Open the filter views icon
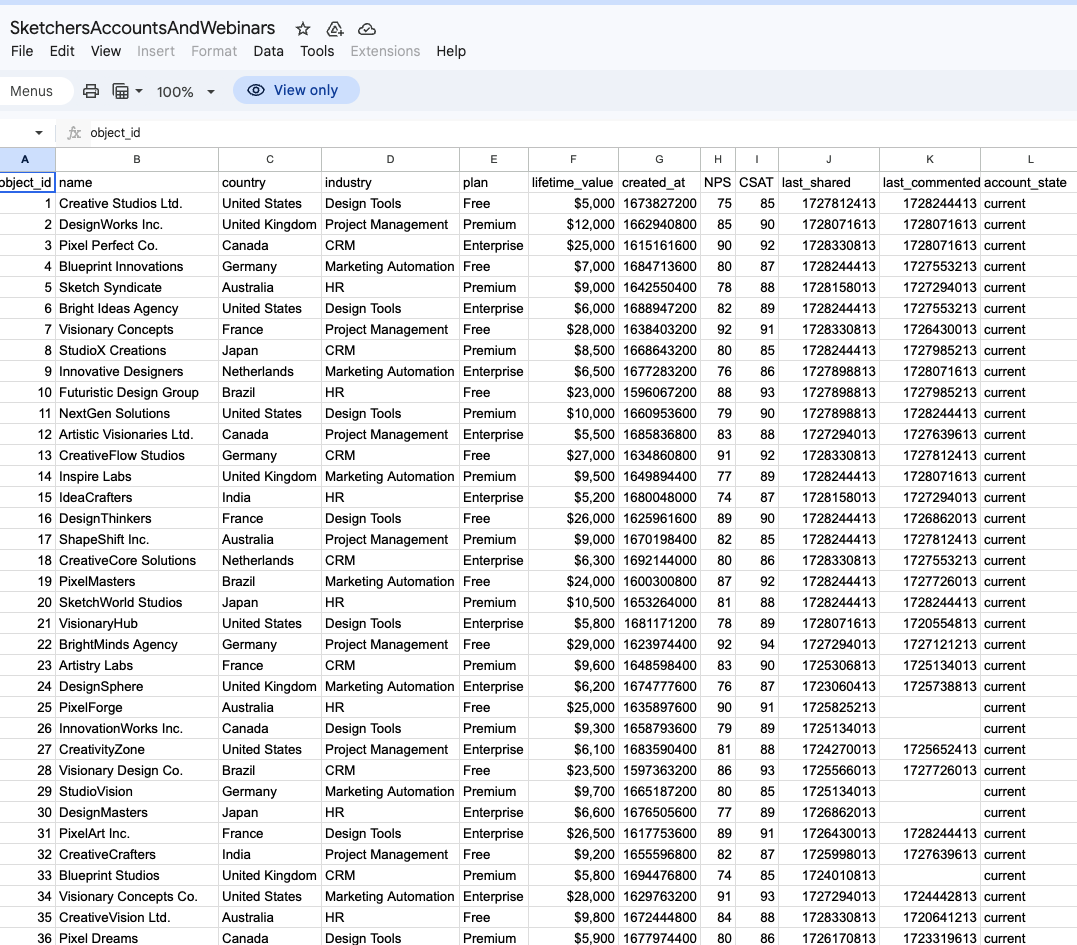1077x945 pixels. tap(120, 91)
